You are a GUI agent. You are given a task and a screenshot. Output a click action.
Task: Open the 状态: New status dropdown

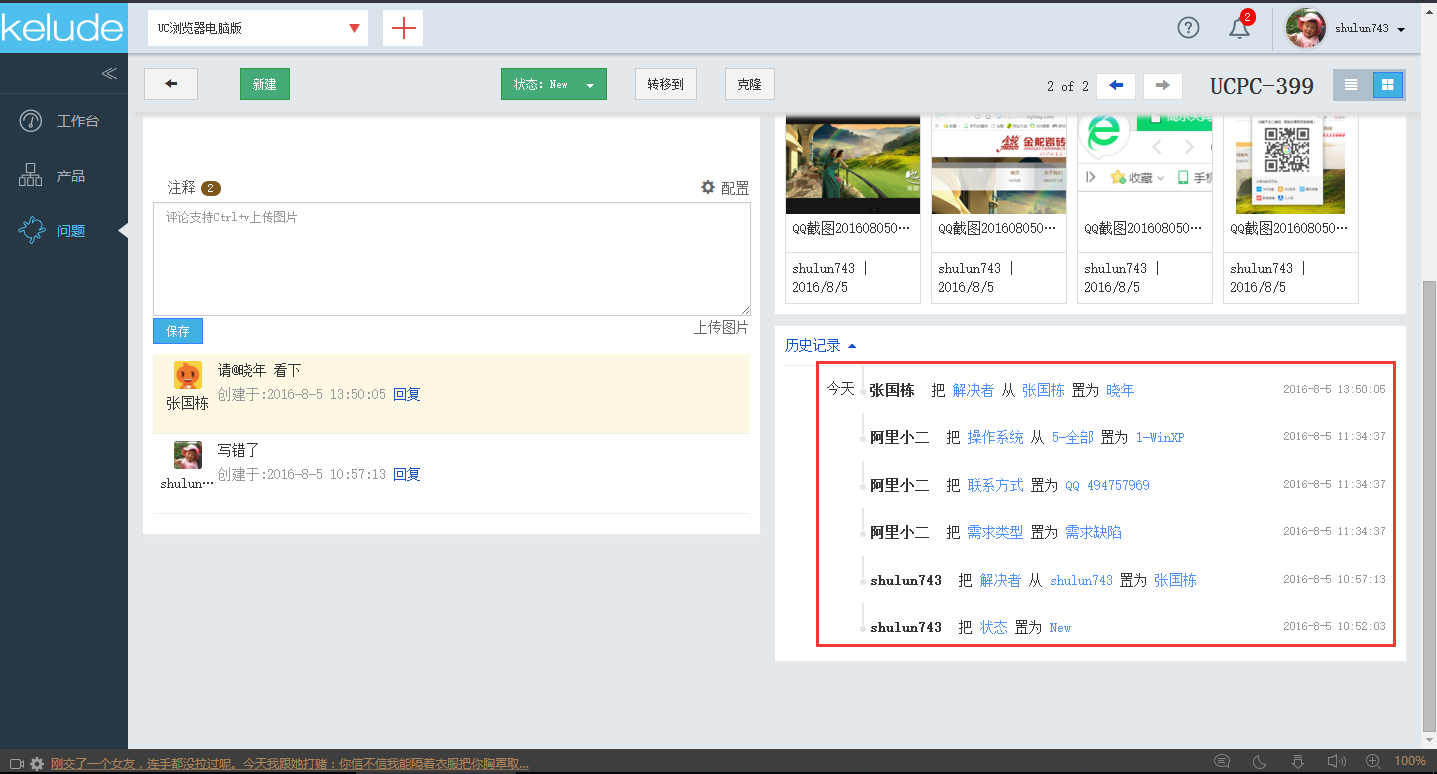554,85
